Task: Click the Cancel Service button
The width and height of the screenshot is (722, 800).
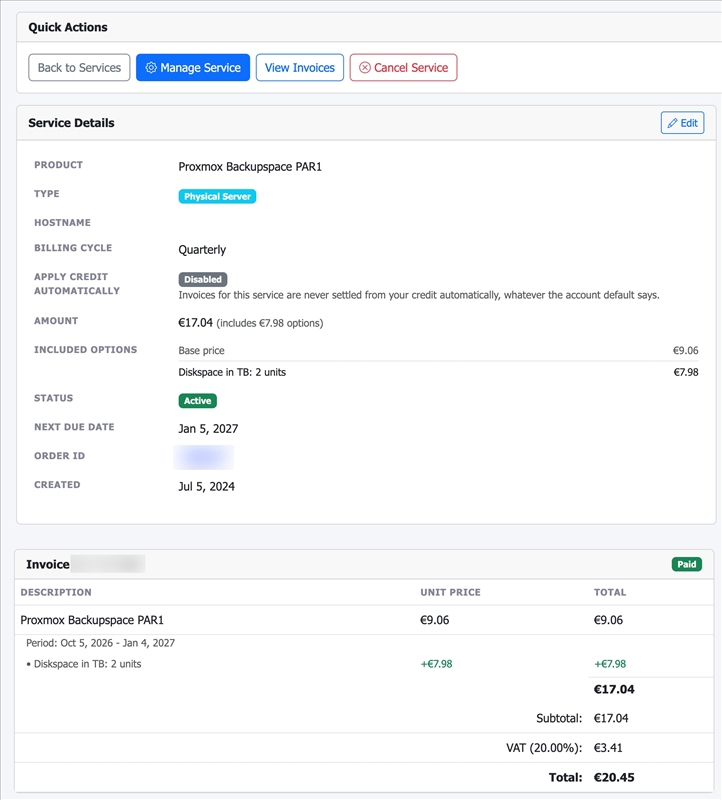Action: [x=403, y=67]
